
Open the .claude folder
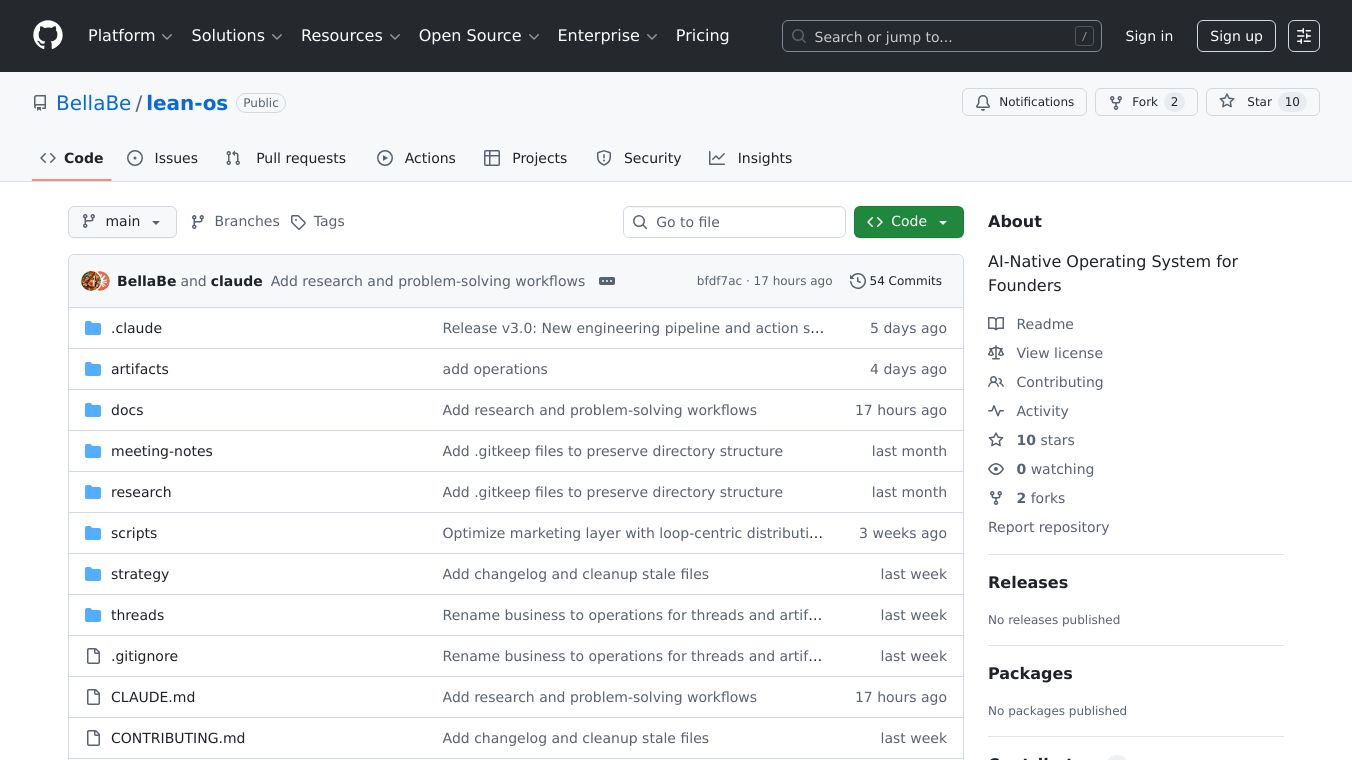click(136, 328)
